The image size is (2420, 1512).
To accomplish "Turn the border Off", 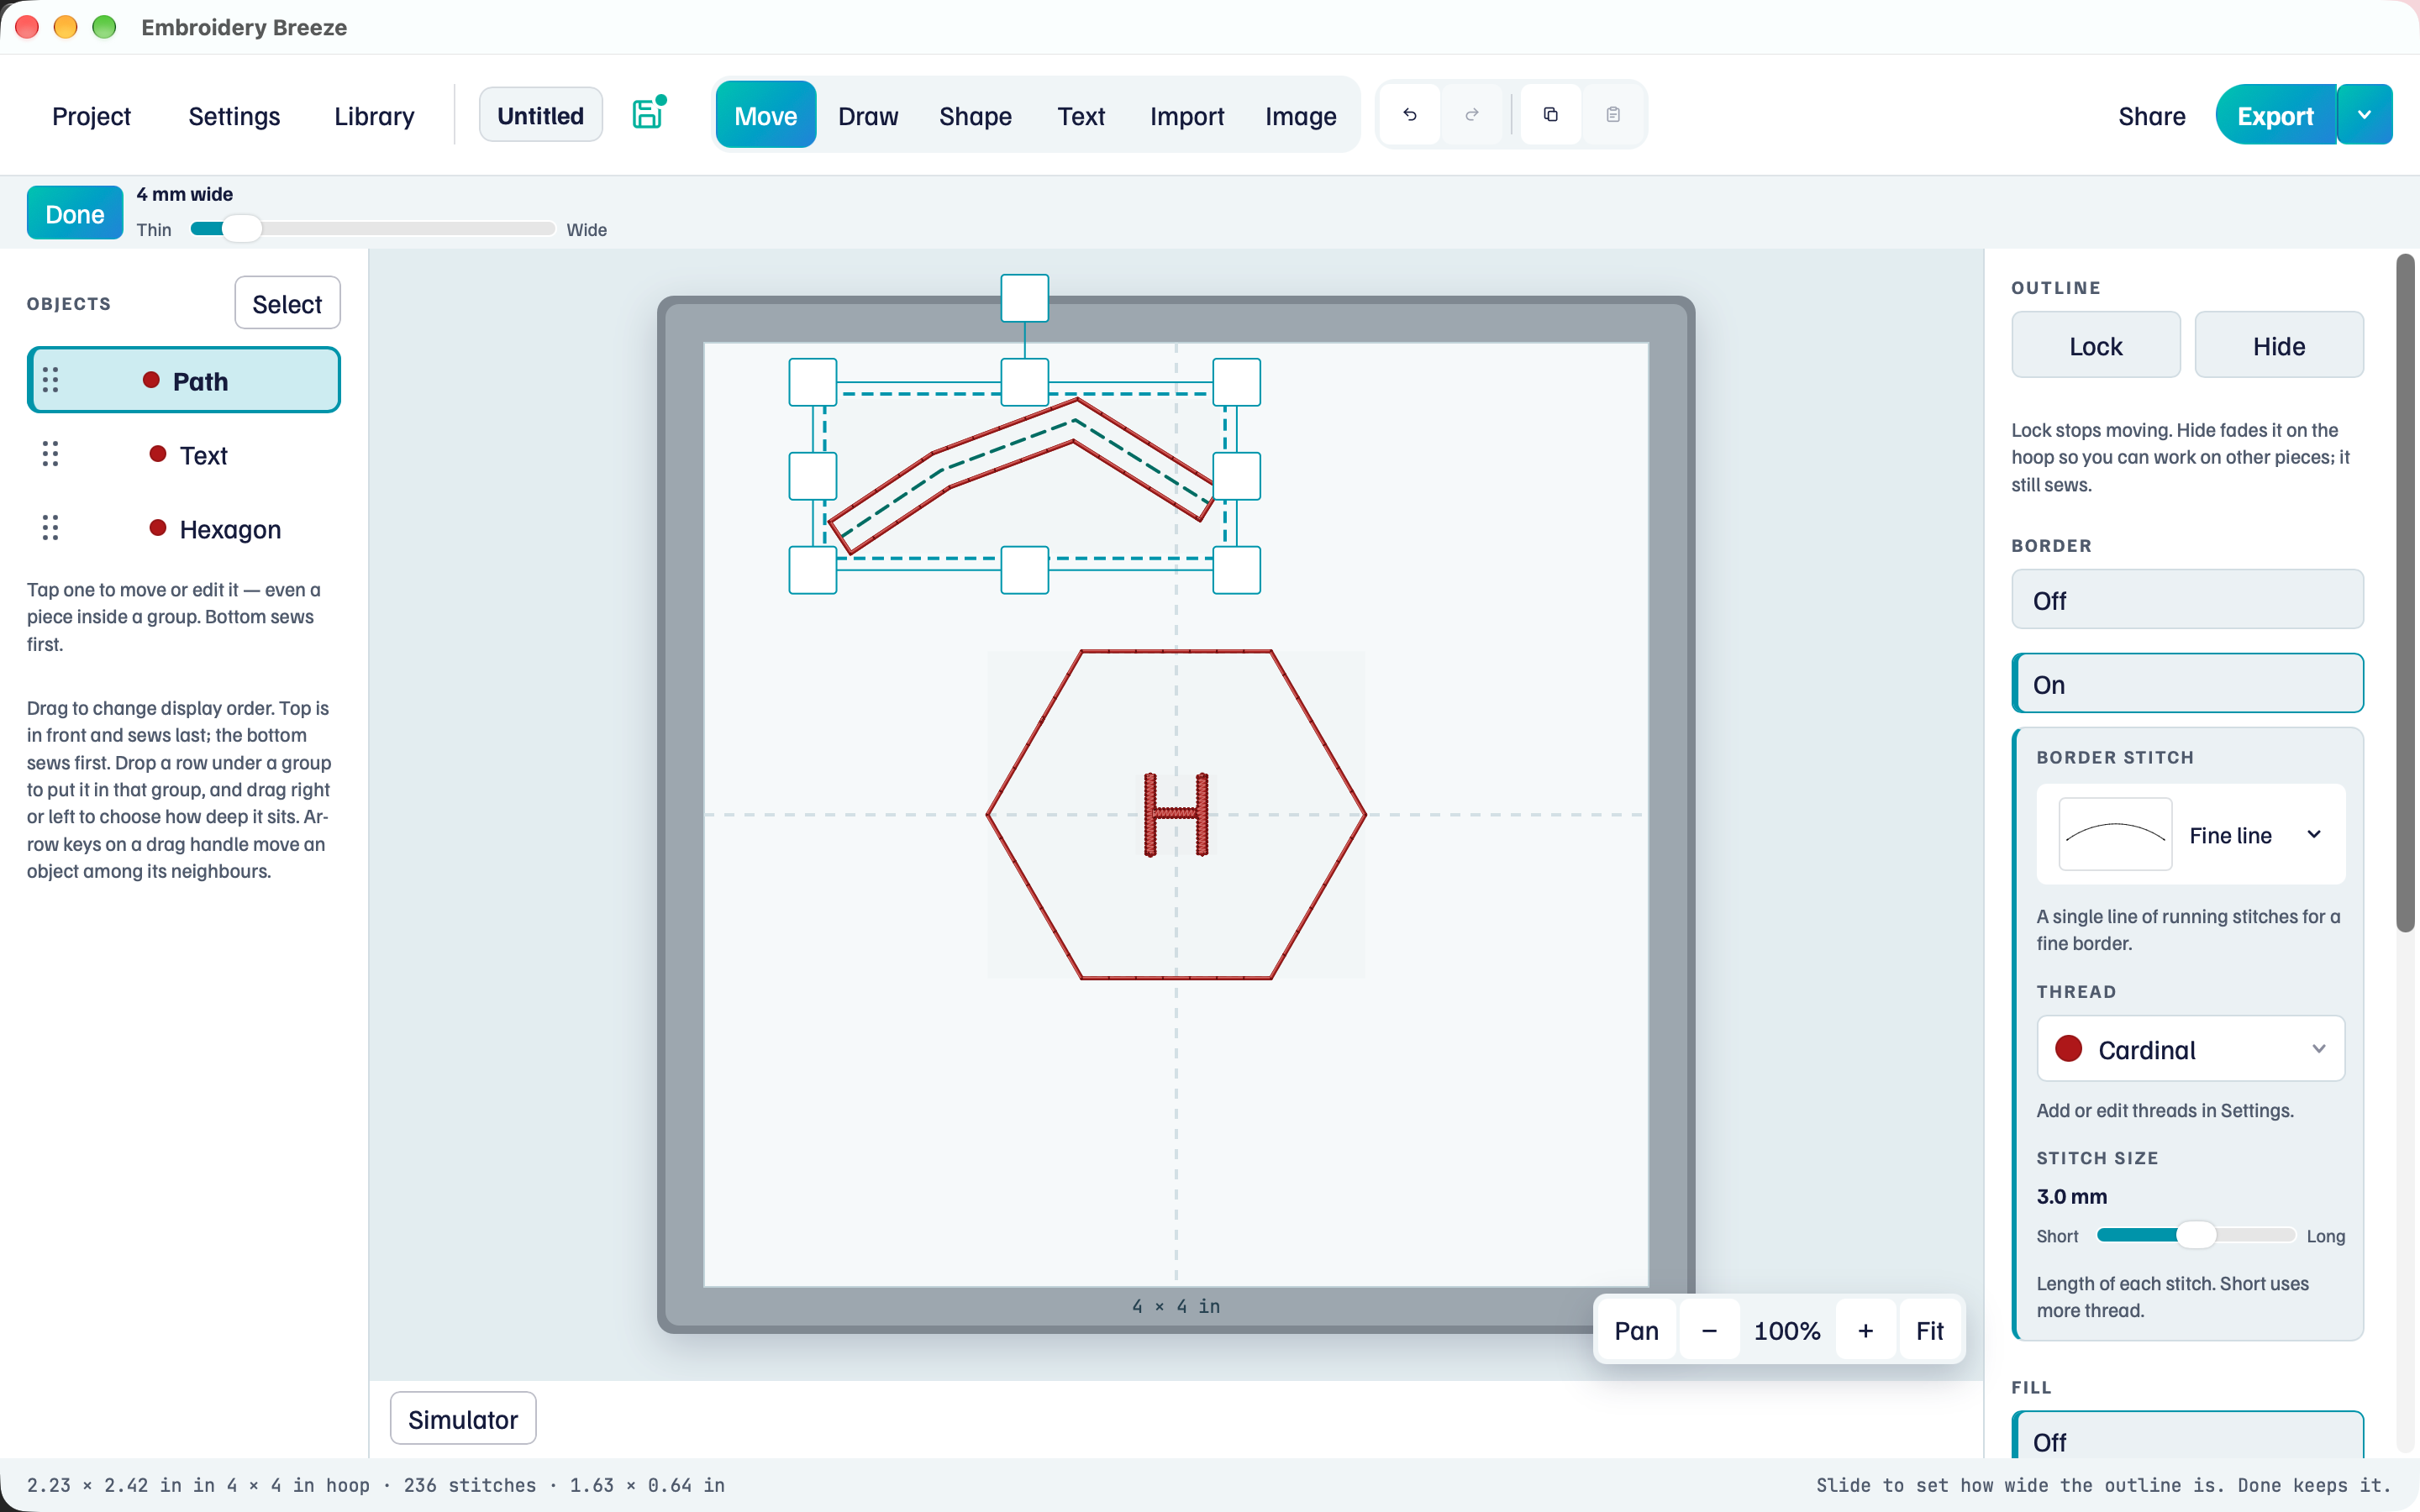I will [x=2187, y=600].
